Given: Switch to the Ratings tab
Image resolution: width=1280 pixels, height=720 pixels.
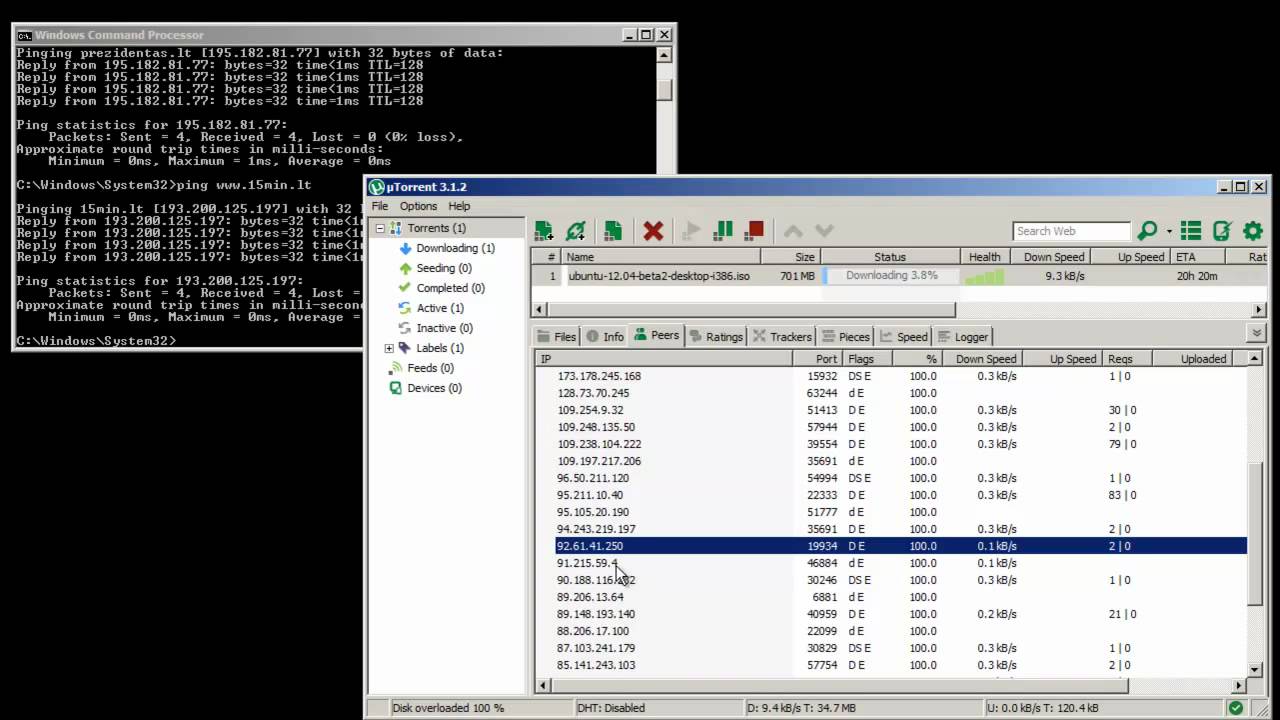Looking at the screenshot, I should tap(716, 337).
